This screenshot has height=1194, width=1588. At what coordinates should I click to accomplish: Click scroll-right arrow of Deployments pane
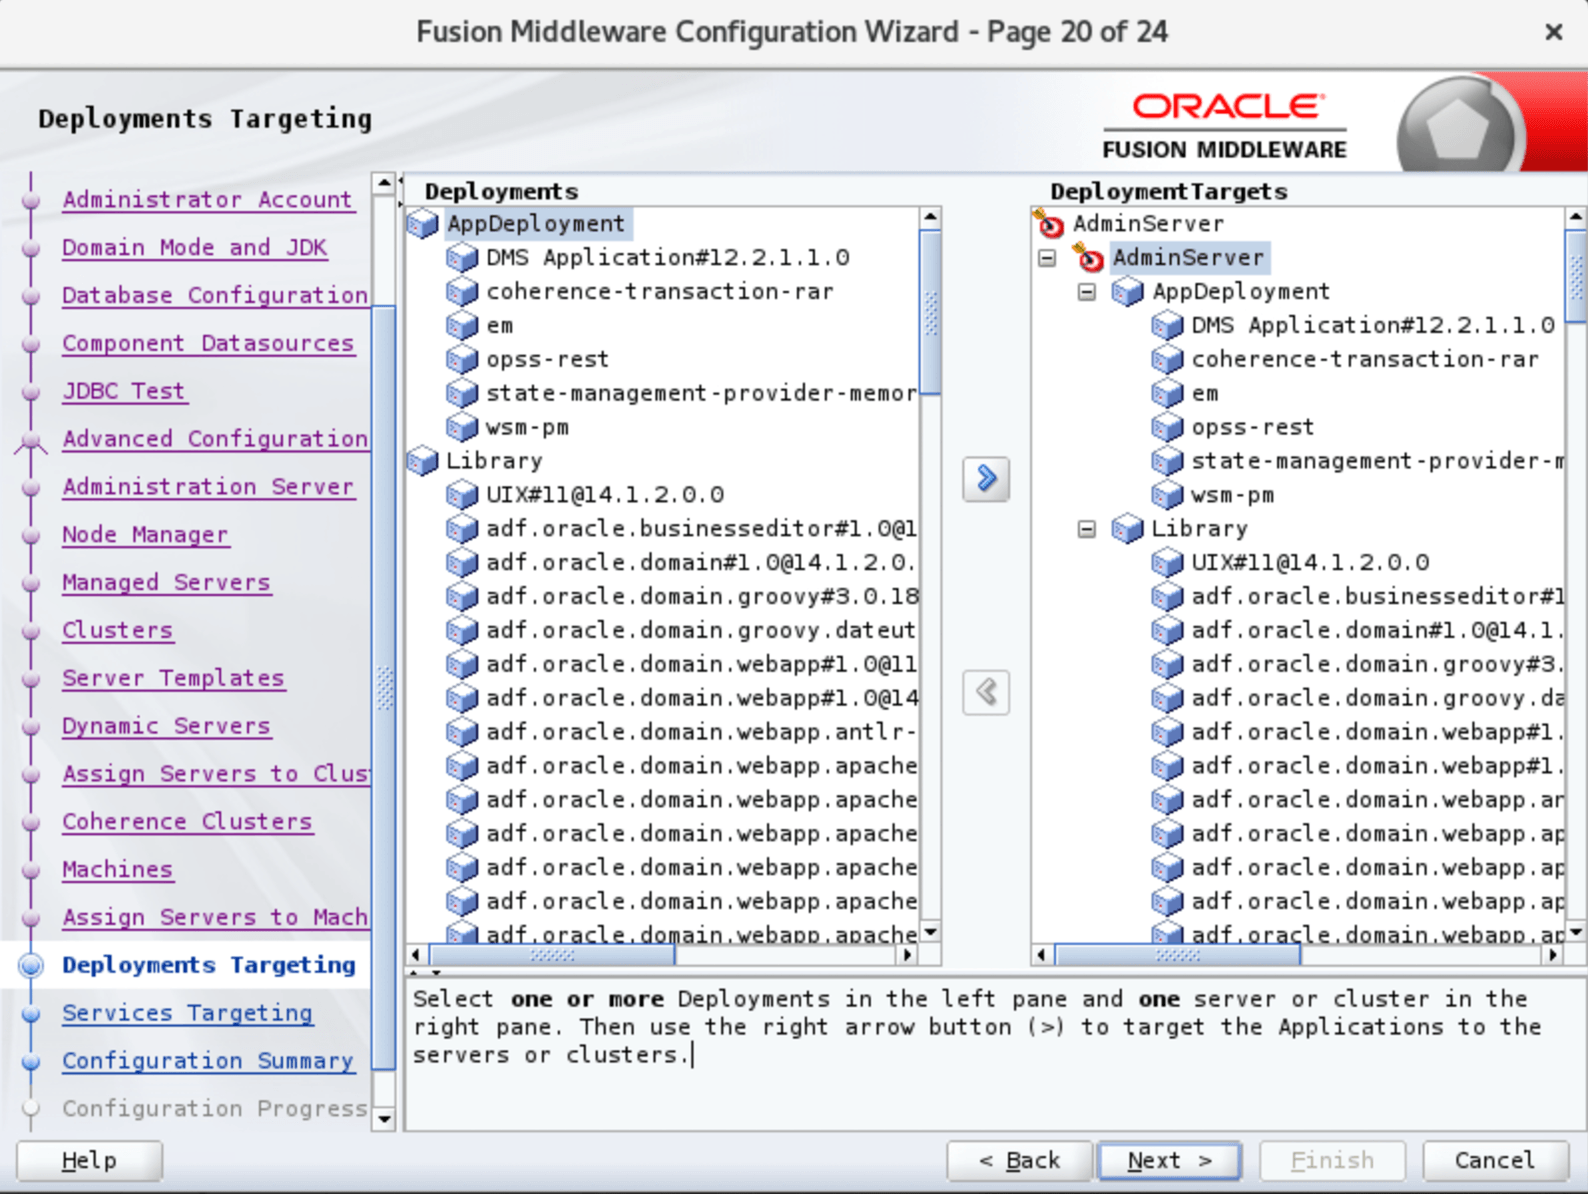(x=907, y=955)
